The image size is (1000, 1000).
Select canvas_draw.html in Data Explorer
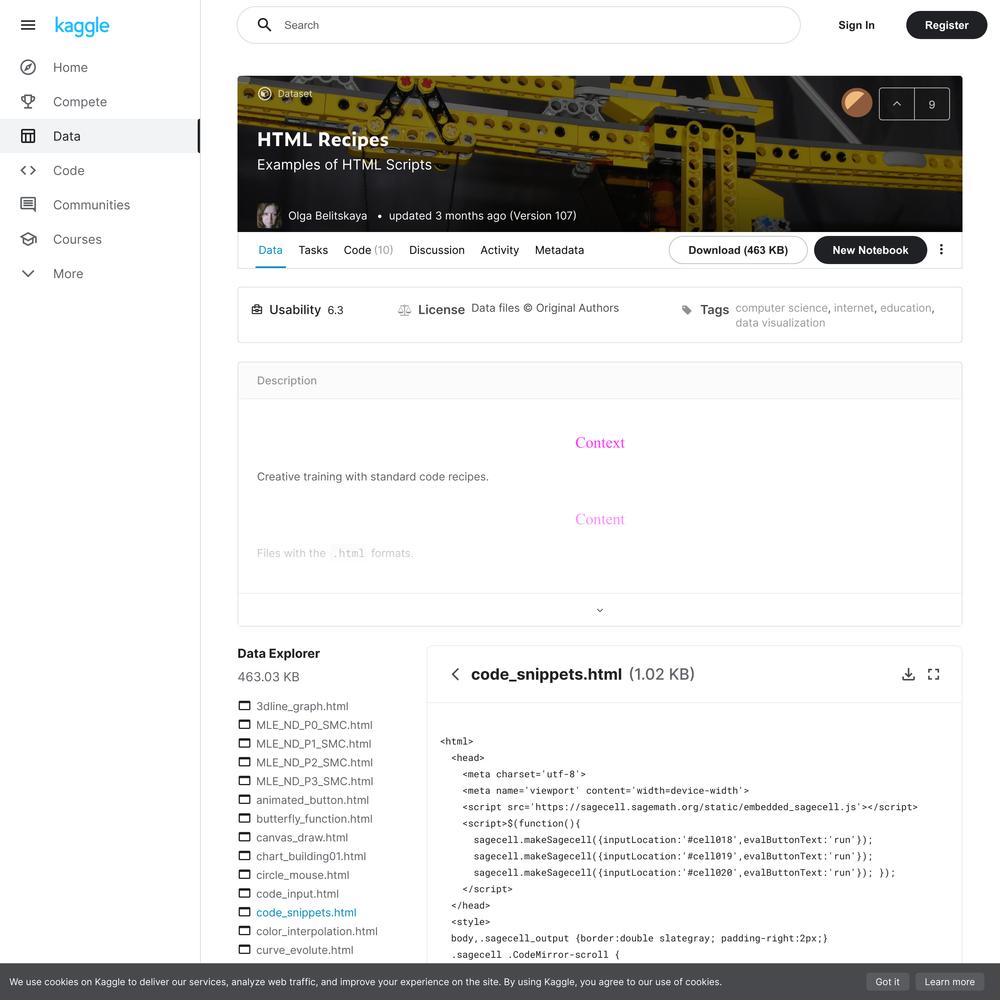pos(302,837)
